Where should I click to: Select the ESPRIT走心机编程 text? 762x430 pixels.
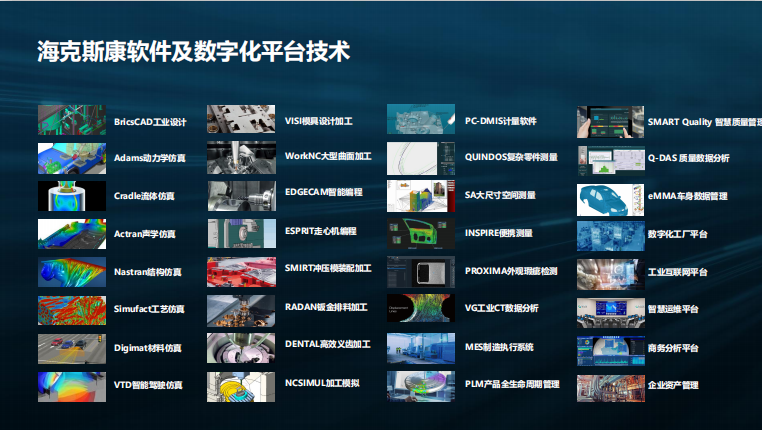pos(321,231)
